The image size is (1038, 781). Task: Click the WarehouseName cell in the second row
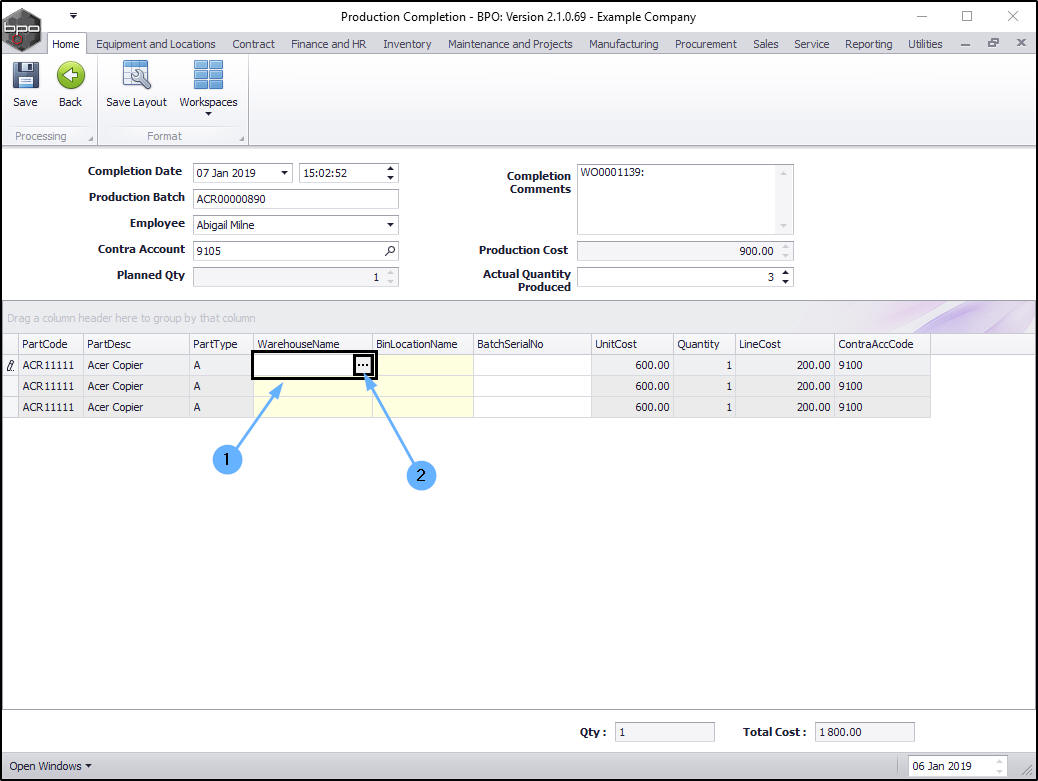coord(312,386)
